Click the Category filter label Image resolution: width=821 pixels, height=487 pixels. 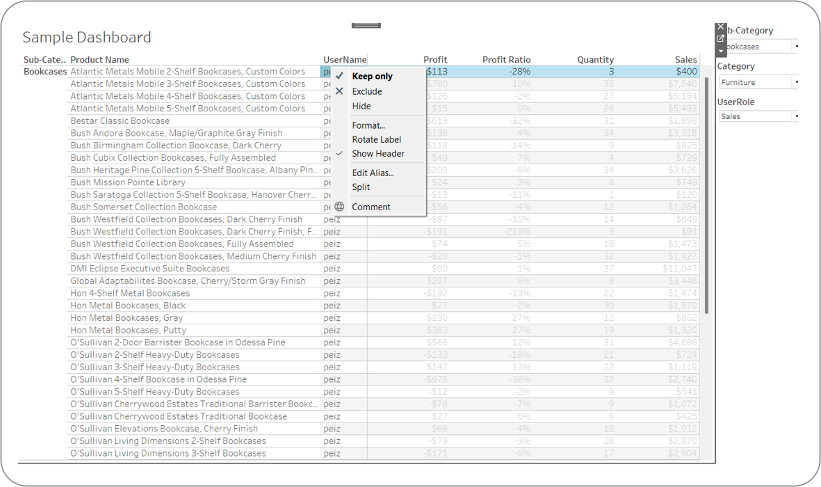point(736,67)
